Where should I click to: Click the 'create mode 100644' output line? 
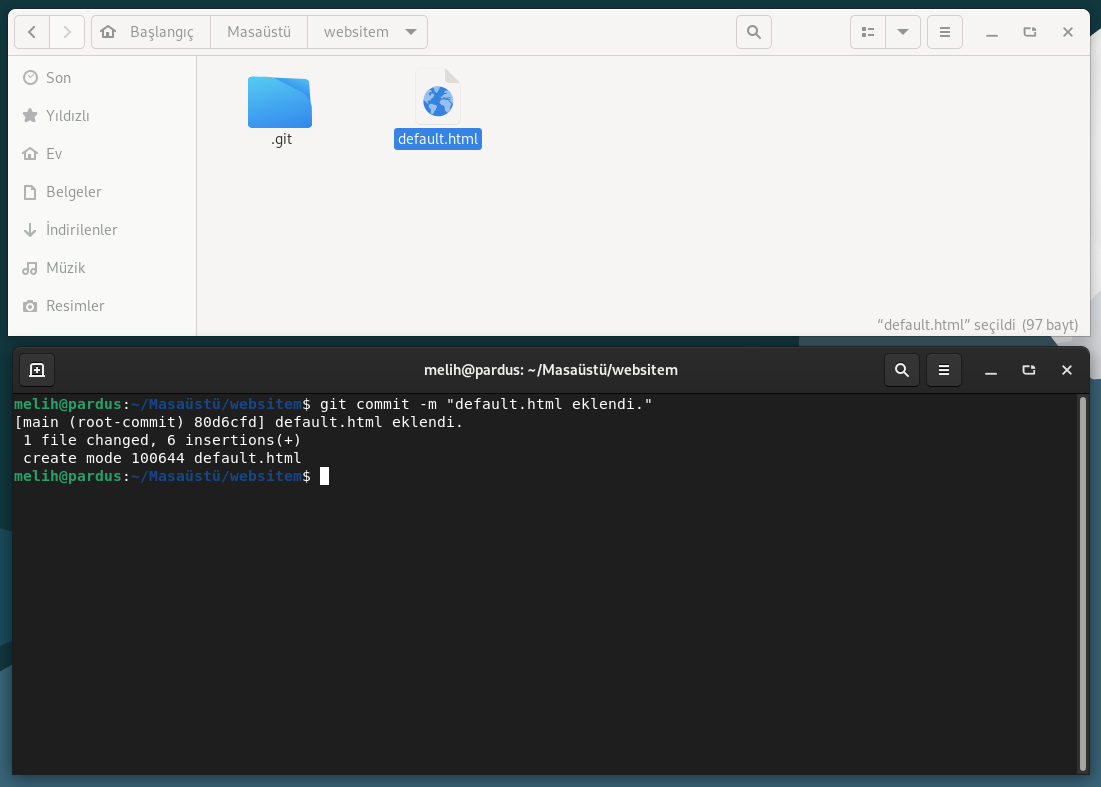(161, 458)
